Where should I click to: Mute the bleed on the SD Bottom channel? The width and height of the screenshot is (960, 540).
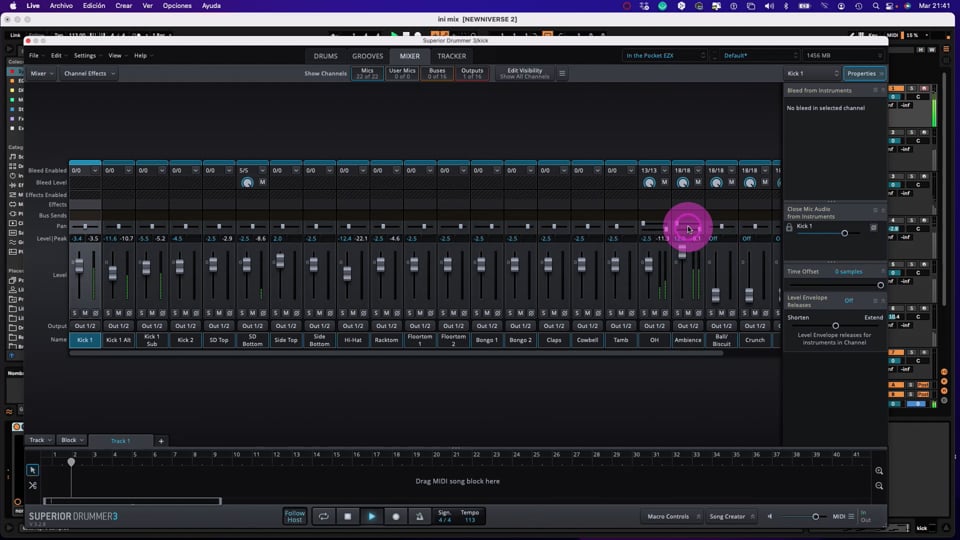pos(262,182)
